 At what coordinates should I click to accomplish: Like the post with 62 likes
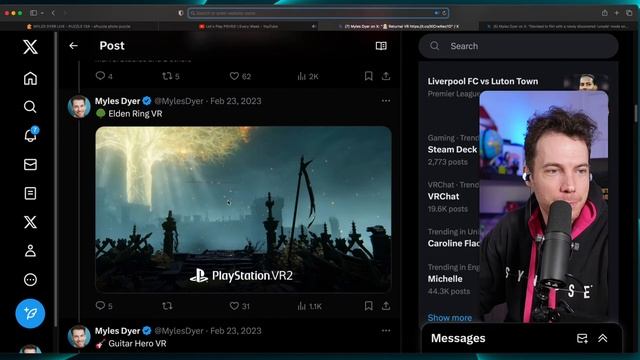point(234,76)
